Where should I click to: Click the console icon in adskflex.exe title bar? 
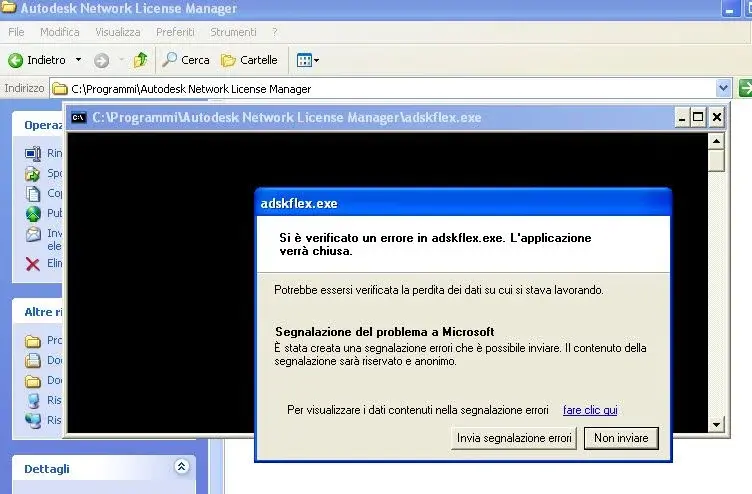[x=79, y=118]
